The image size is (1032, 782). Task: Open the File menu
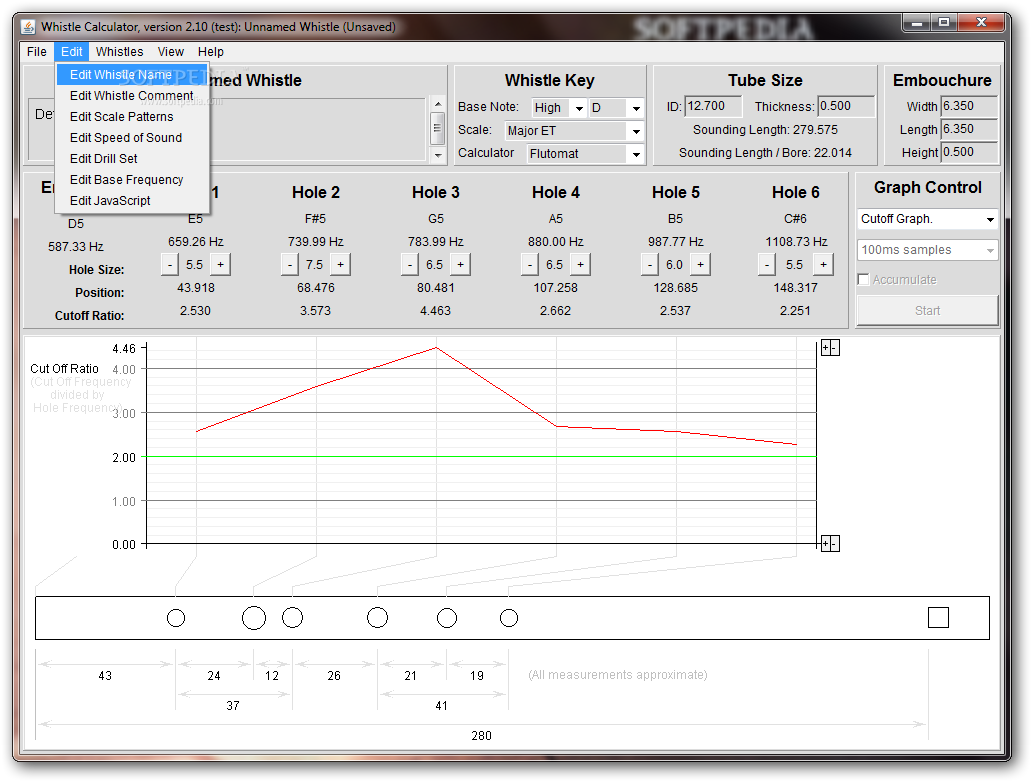(37, 51)
